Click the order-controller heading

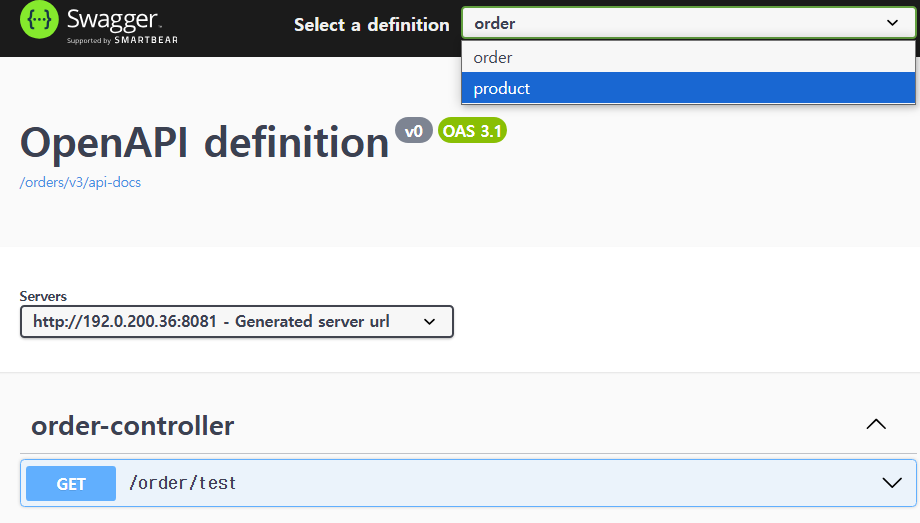click(133, 426)
